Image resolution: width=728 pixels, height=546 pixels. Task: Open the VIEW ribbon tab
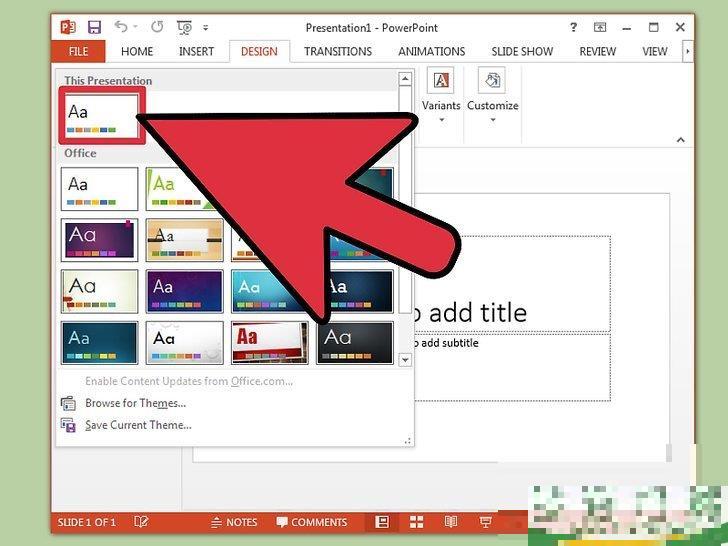(x=655, y=51)
